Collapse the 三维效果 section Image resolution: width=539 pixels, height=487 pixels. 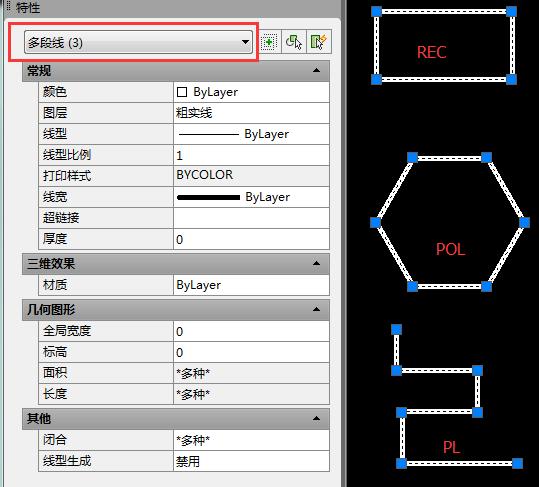(316, 264)
